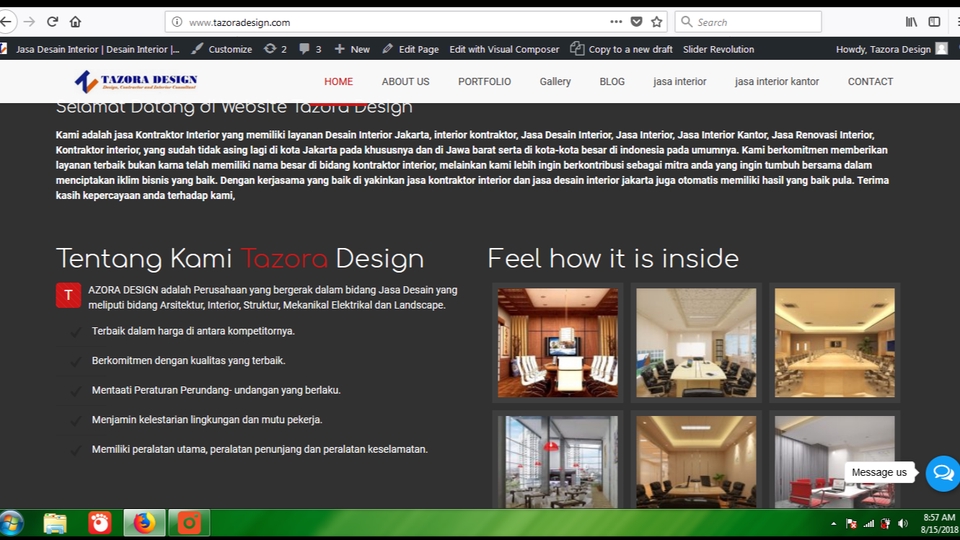Select the HOME menu item
This screenshot has width=960, height=540.
(x=339, y=81)
